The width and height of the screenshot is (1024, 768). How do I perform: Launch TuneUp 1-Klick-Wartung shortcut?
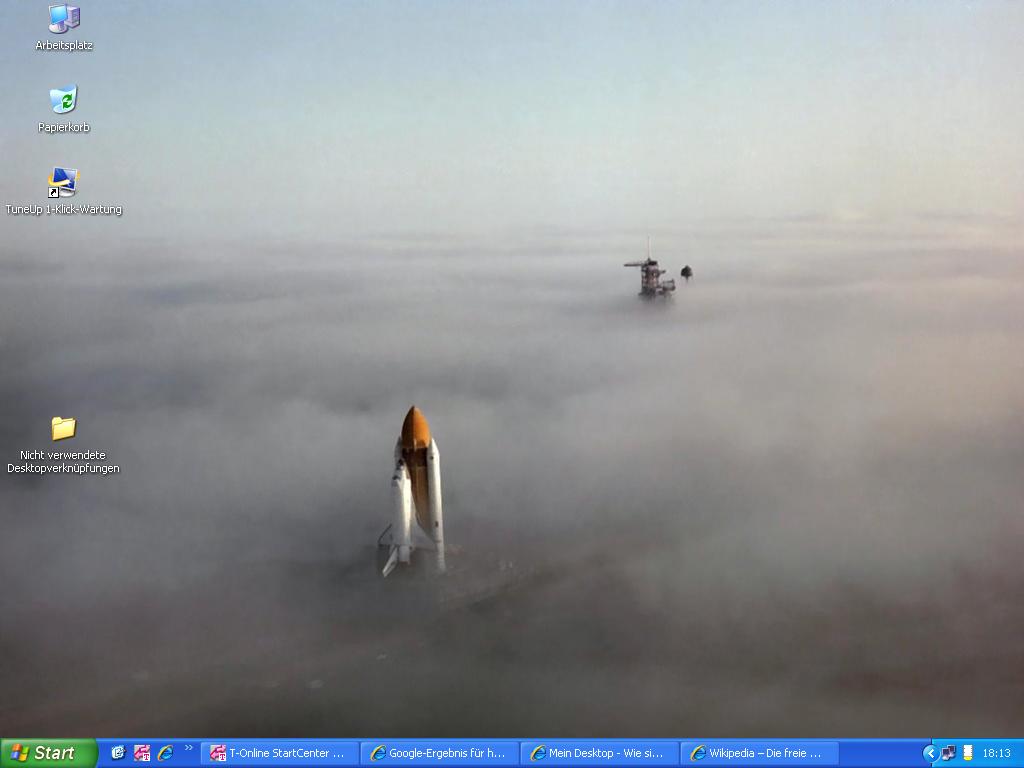tap(63, 182)
